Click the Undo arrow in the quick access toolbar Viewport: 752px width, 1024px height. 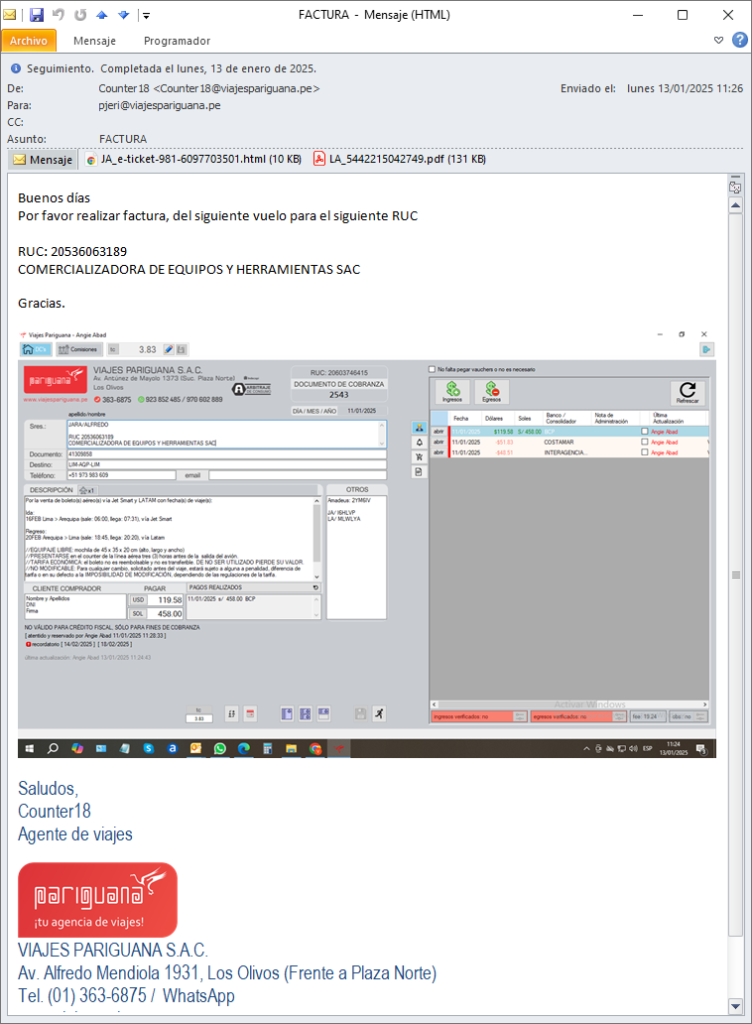[59, 14]
